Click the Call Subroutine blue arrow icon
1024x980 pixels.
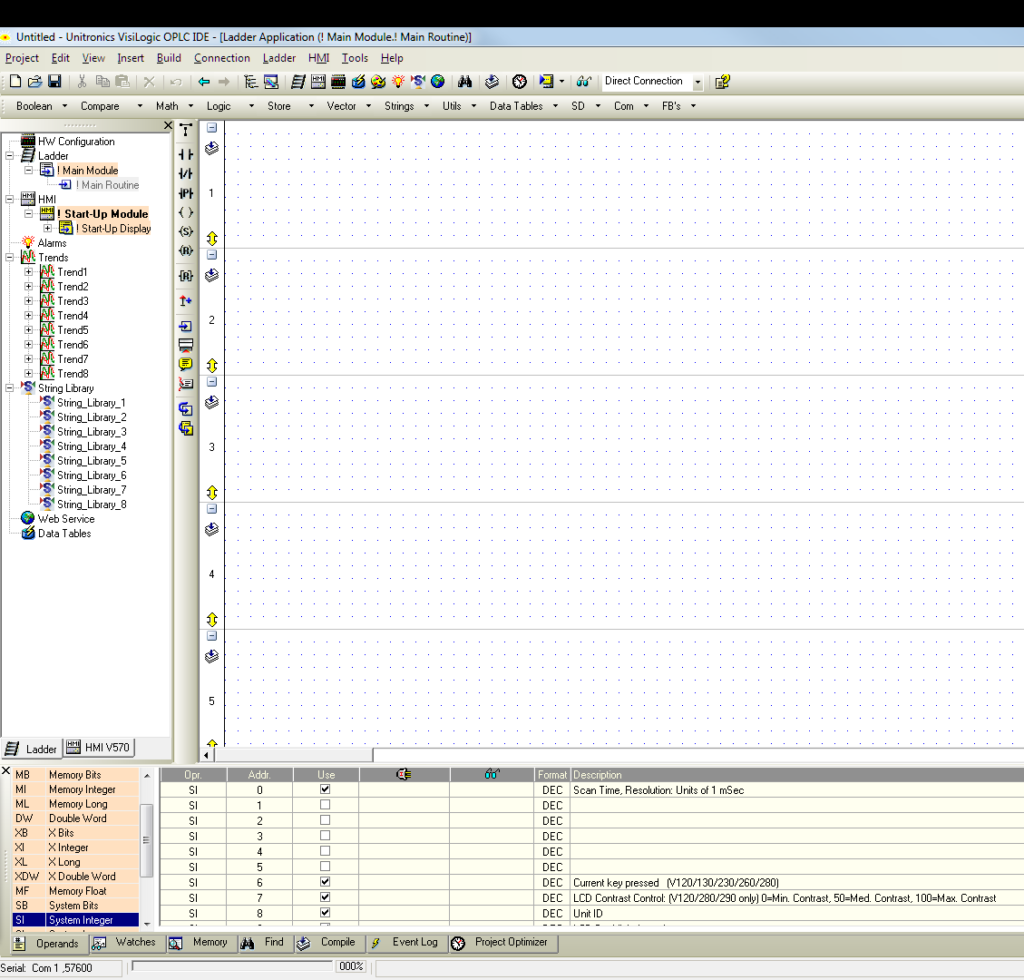185,326
